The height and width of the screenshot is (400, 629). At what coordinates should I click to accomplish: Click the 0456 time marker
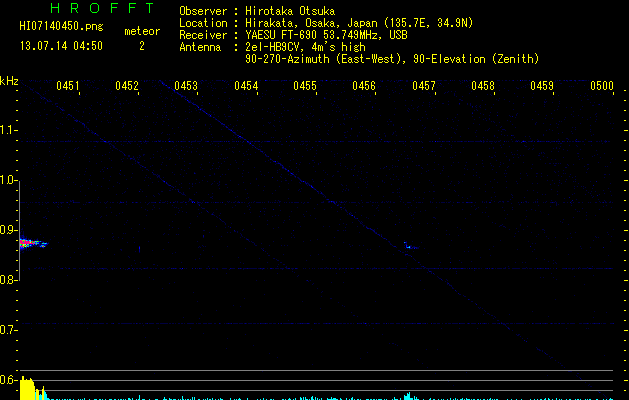point(364,86)
